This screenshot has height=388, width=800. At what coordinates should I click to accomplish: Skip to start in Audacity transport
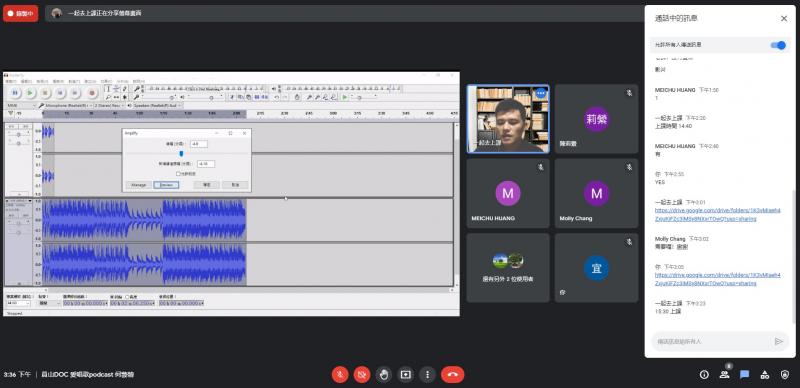click(60, 93)
